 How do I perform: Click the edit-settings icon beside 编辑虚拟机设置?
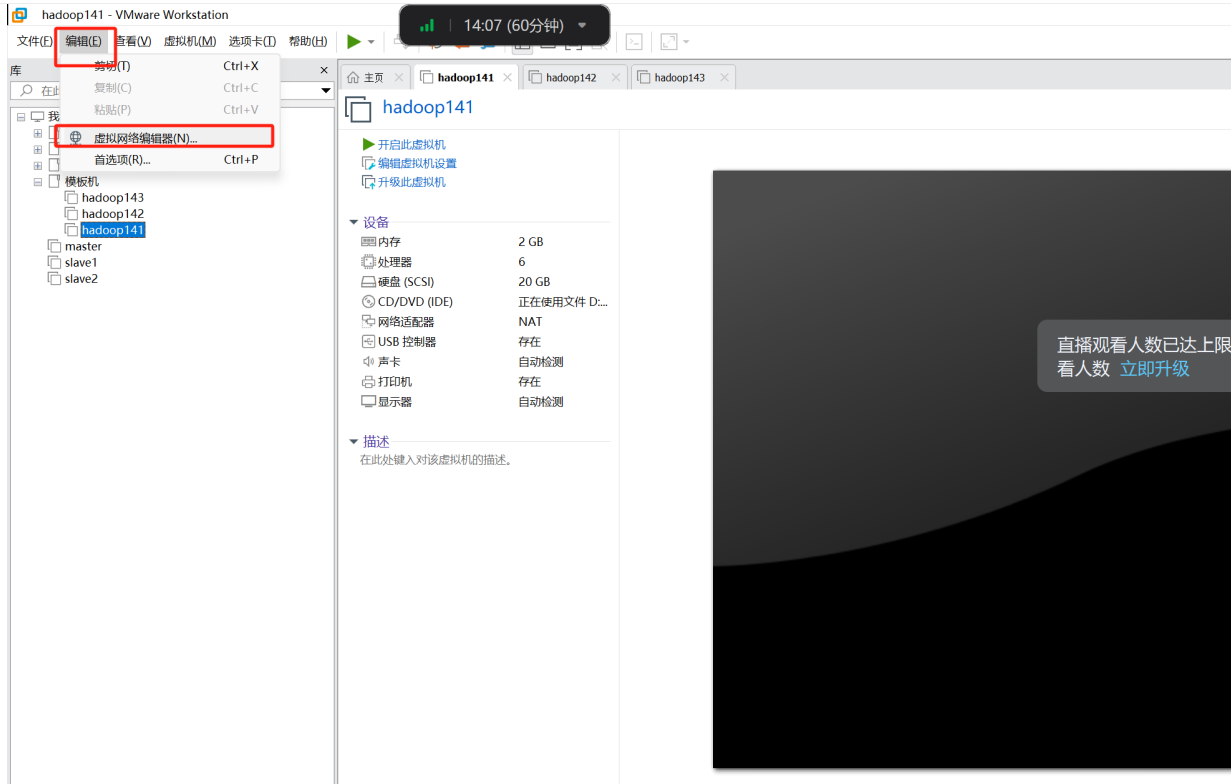point(368,163)
